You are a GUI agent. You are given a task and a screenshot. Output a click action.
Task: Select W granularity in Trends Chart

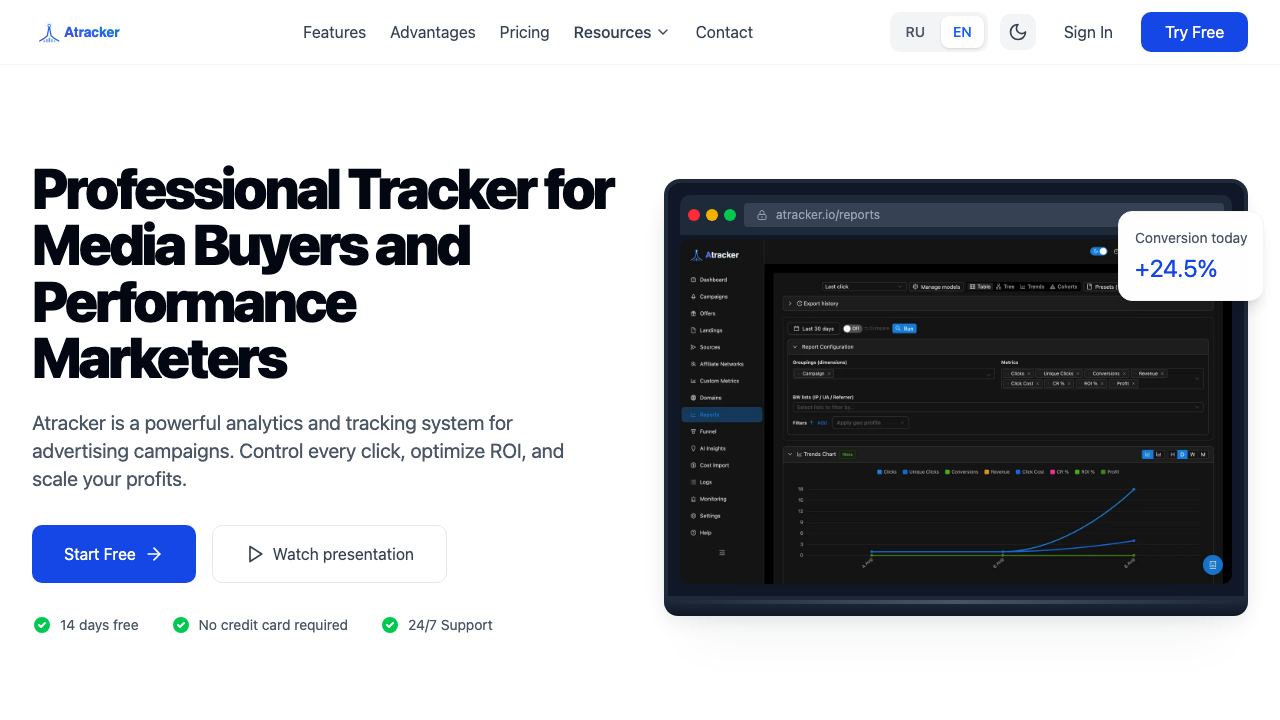pyautogui.click(x=1193, y=454)
